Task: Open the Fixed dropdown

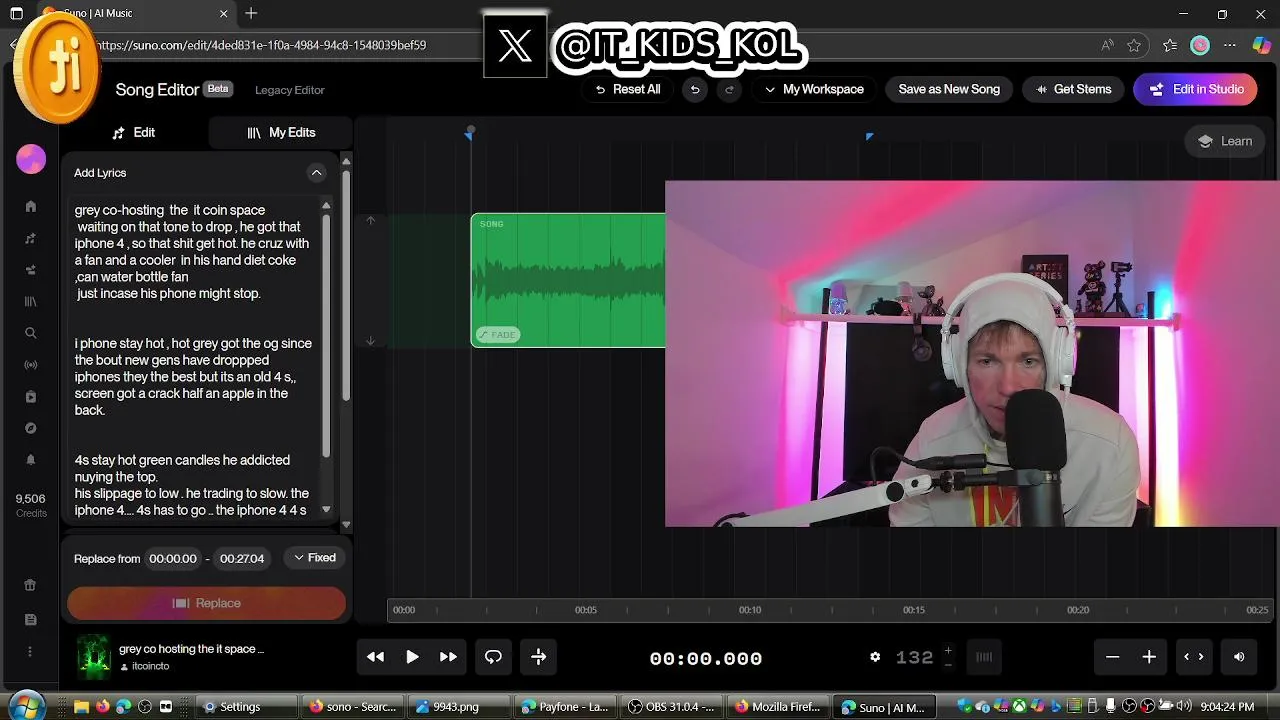Action: coord(315,558)
